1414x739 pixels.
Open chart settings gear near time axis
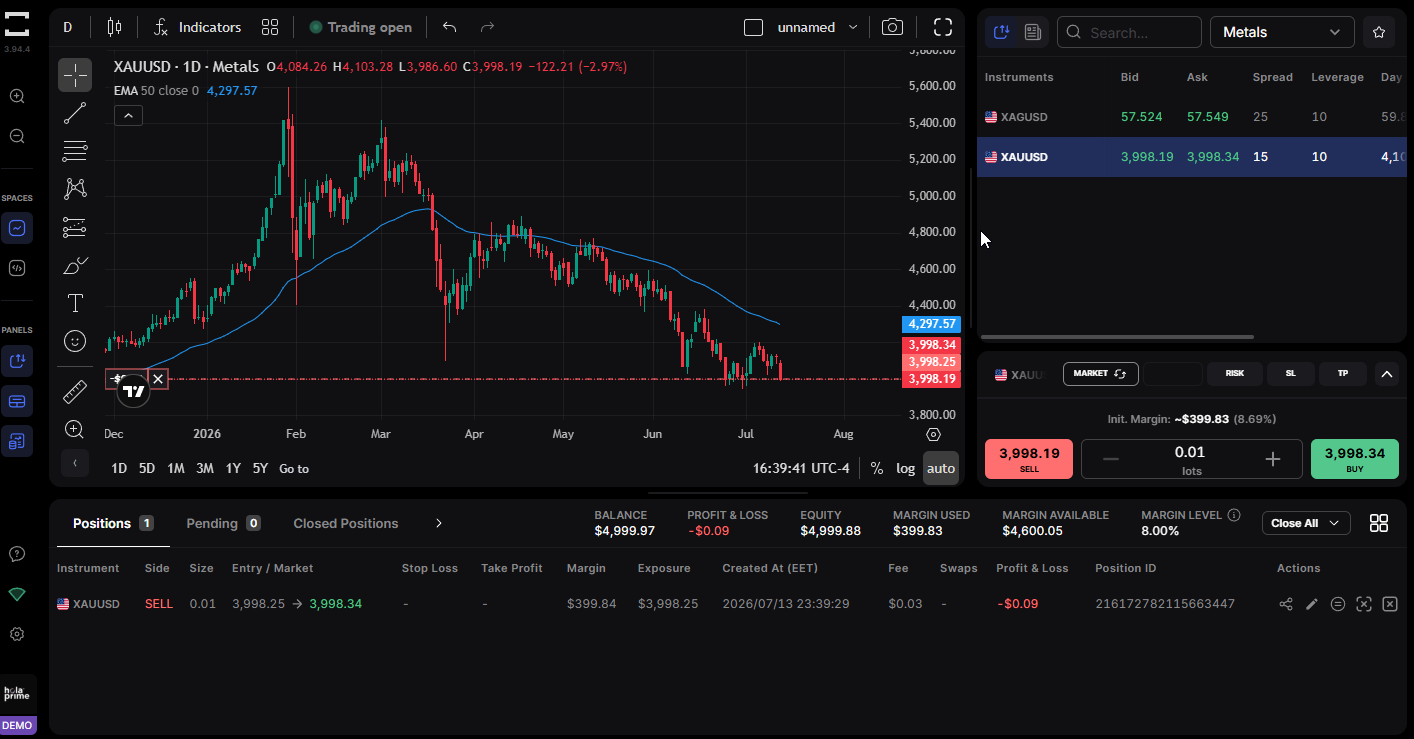934,434
